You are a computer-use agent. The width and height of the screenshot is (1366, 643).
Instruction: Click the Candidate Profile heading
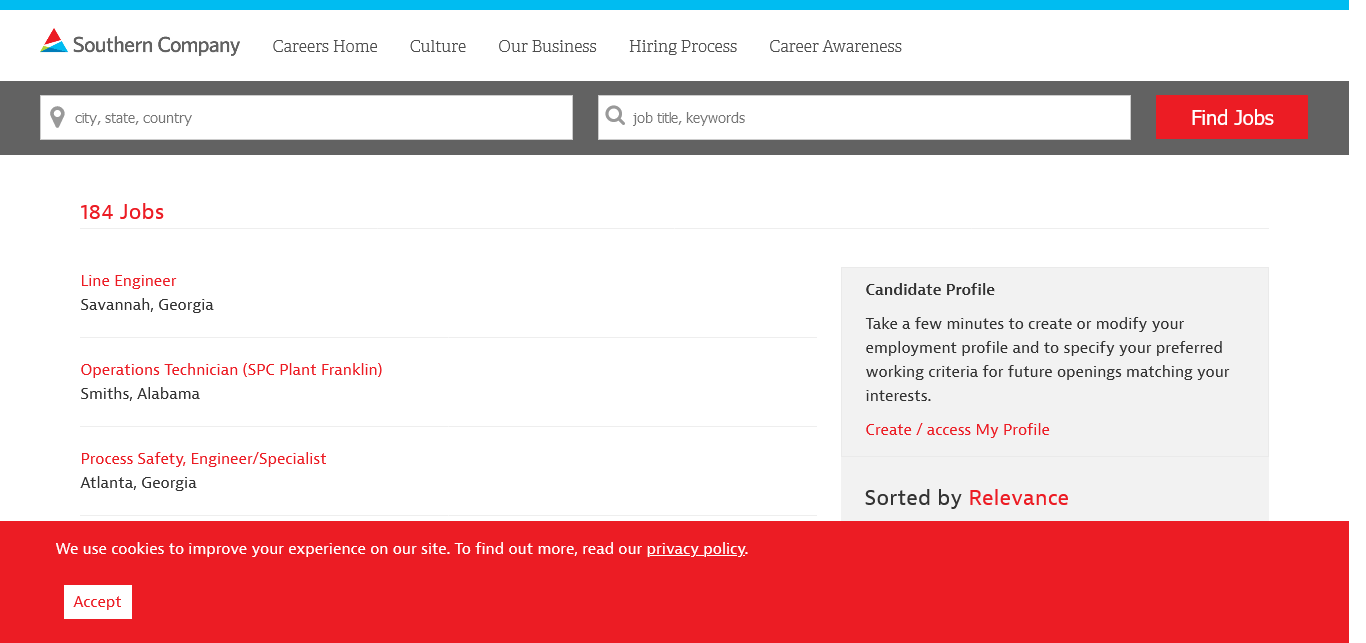tap(930, 290)
